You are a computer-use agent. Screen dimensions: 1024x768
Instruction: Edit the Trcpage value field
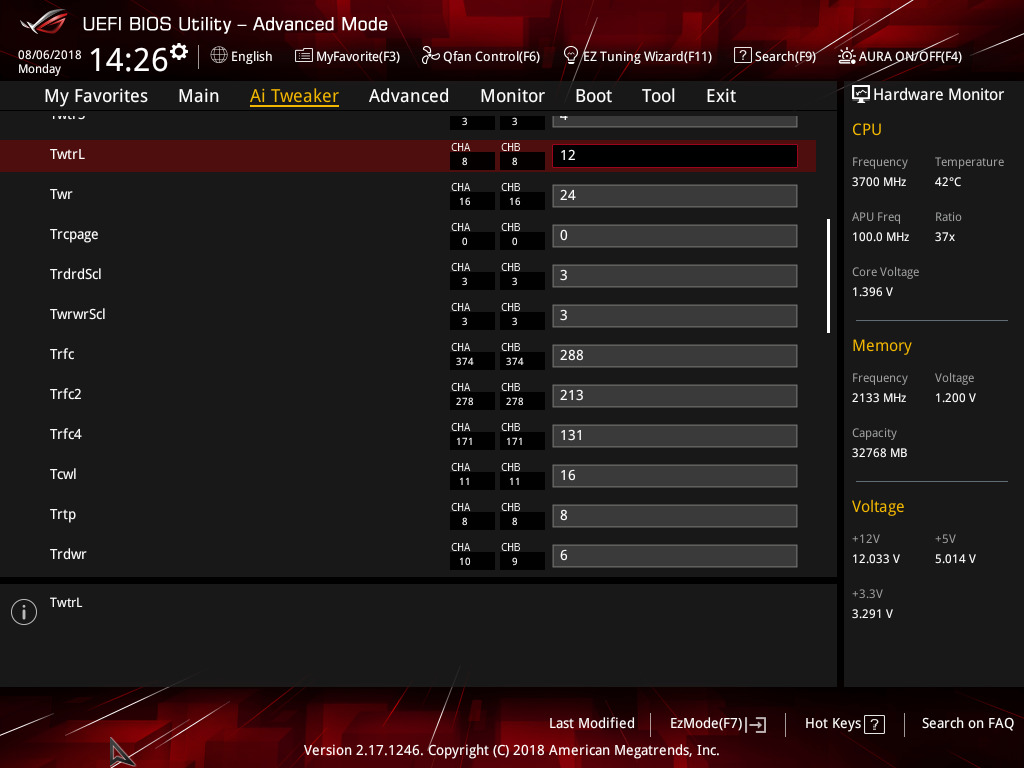tap(675, 235)
